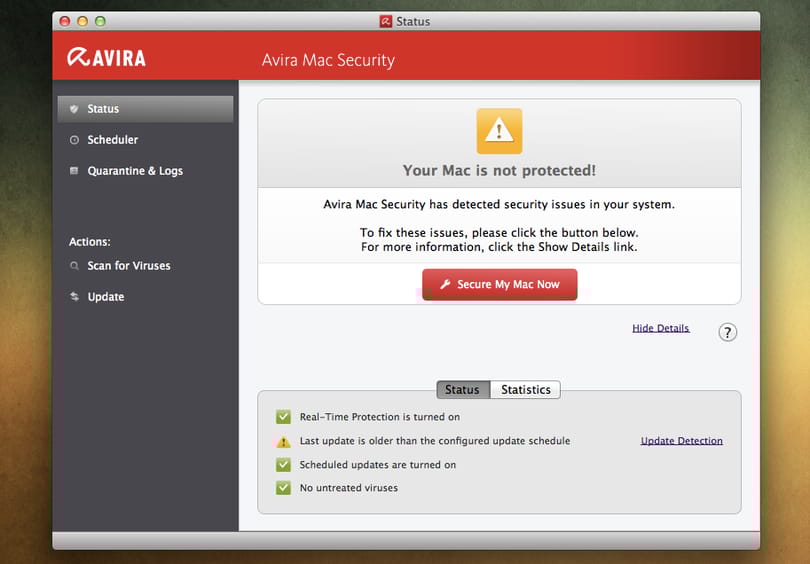Click the 'Status' window title text

pyautogui.click(x=413, y=22)
